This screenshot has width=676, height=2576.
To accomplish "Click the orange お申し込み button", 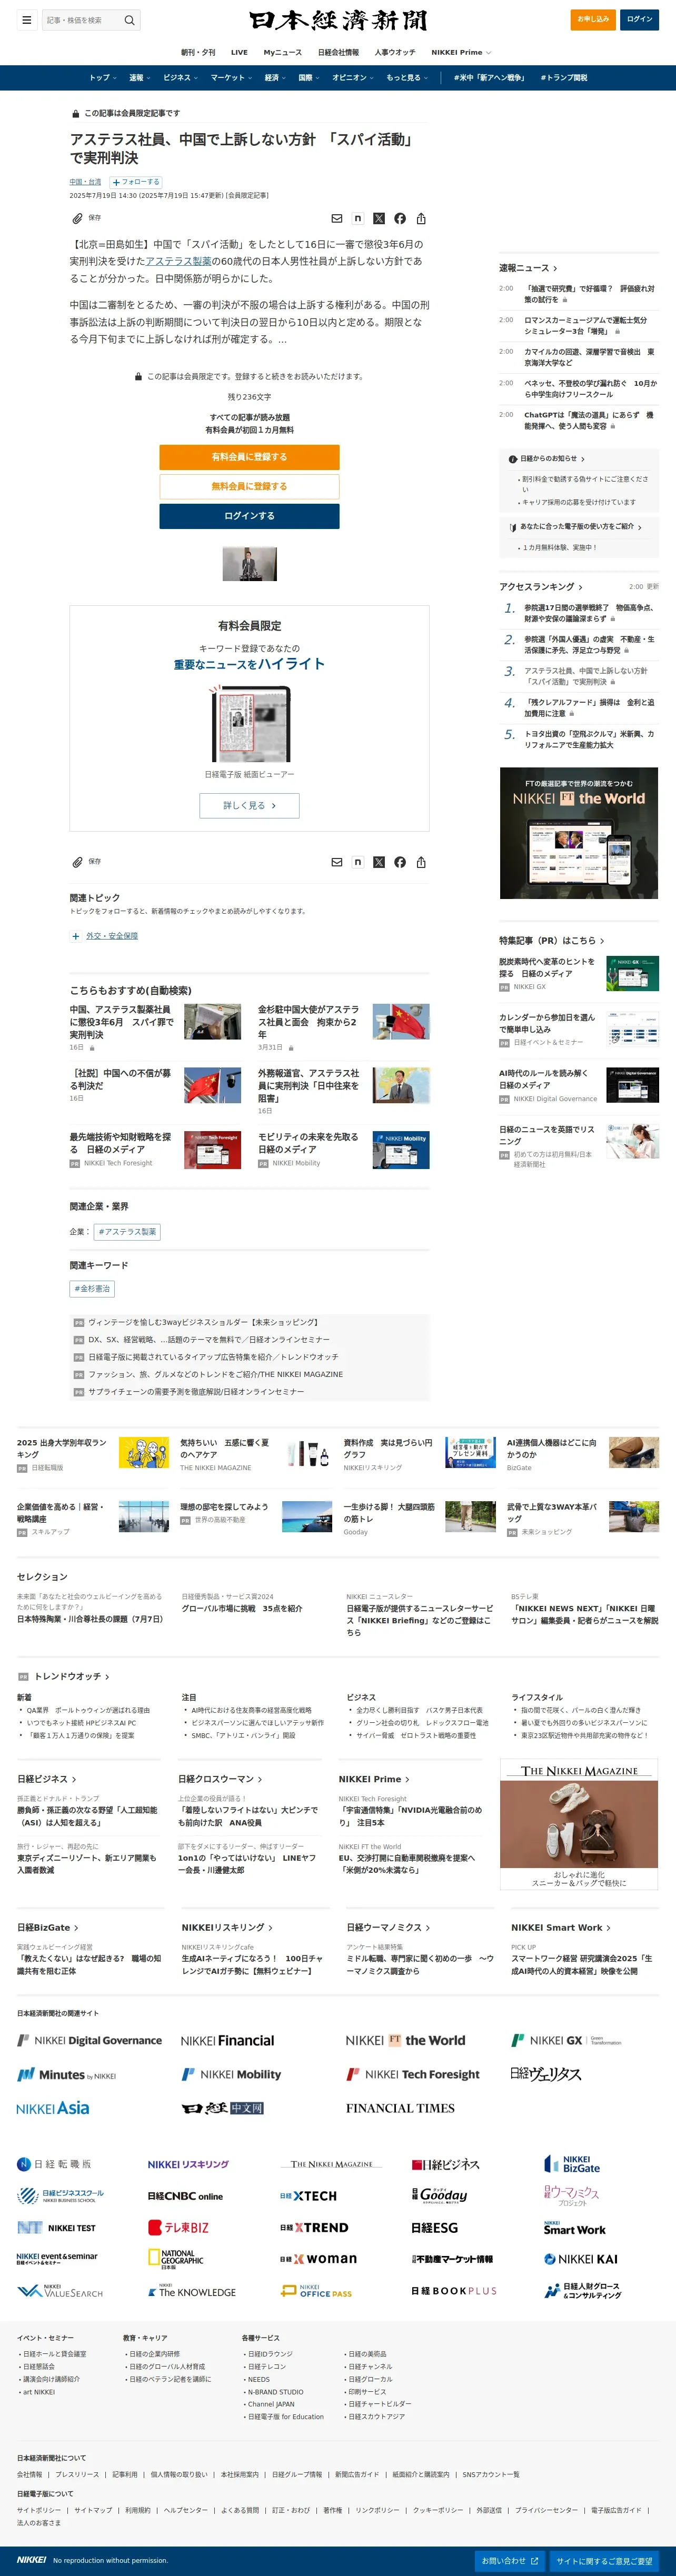I will tap(593, 19).
